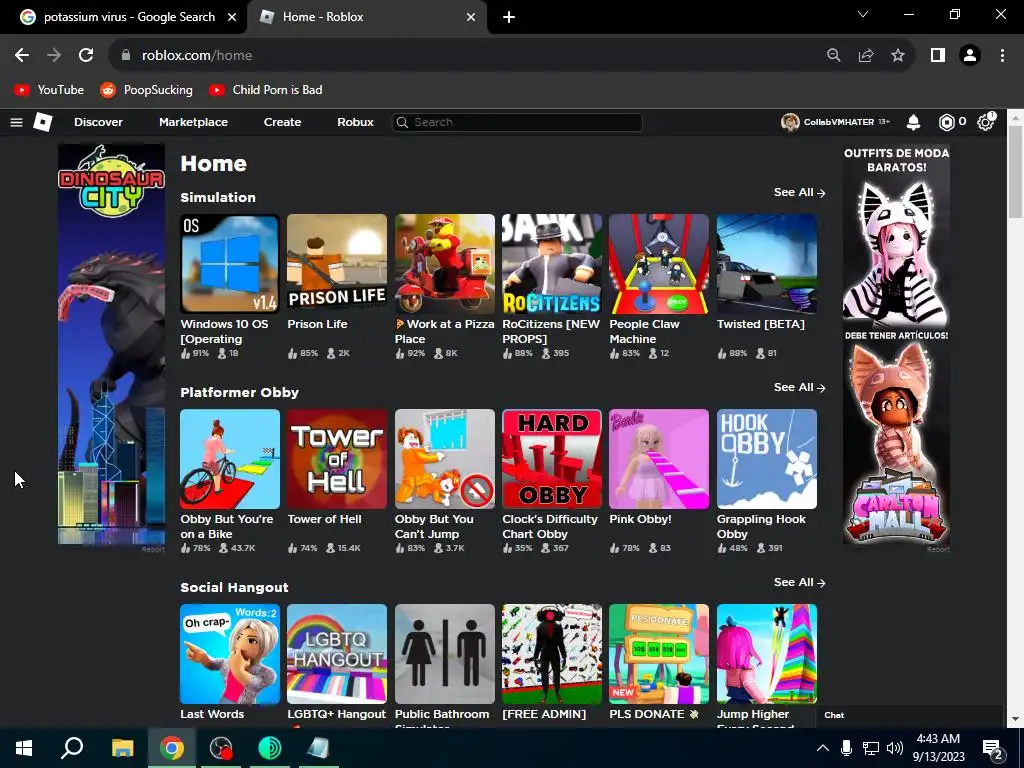Image resolution: width=1024 pixels, height=768 pixels.
Task: Open the taskbar clock and date
Action: click(x=938, y=748)
